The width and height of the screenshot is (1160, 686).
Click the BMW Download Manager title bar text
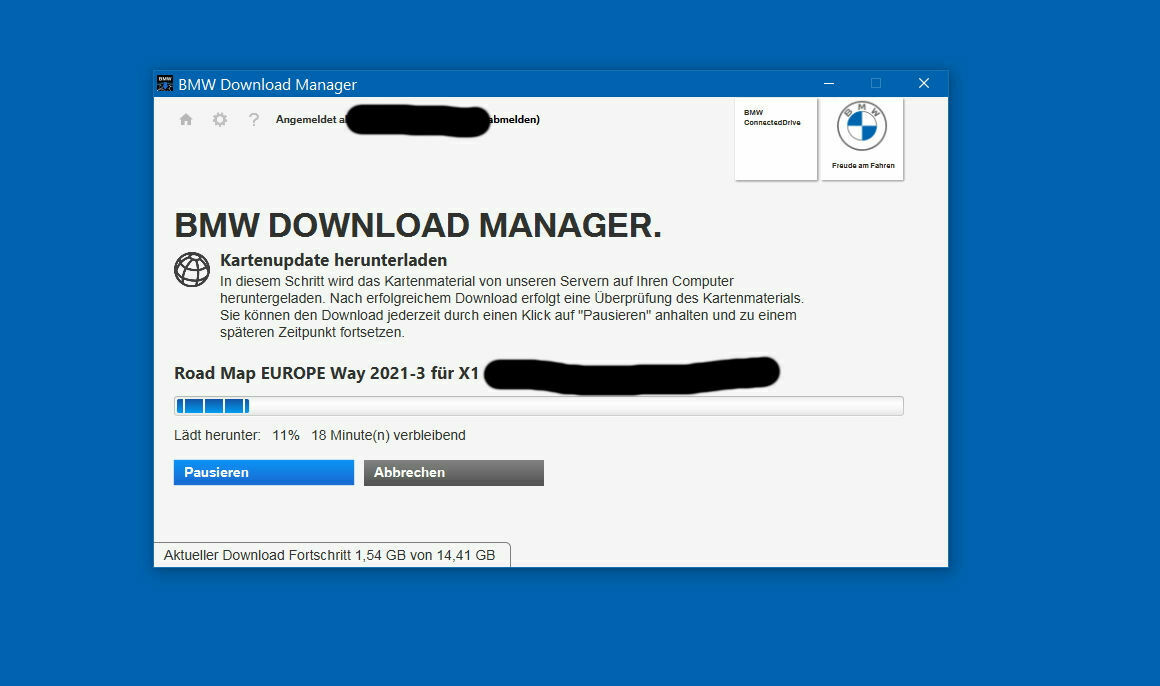(268, 84)
